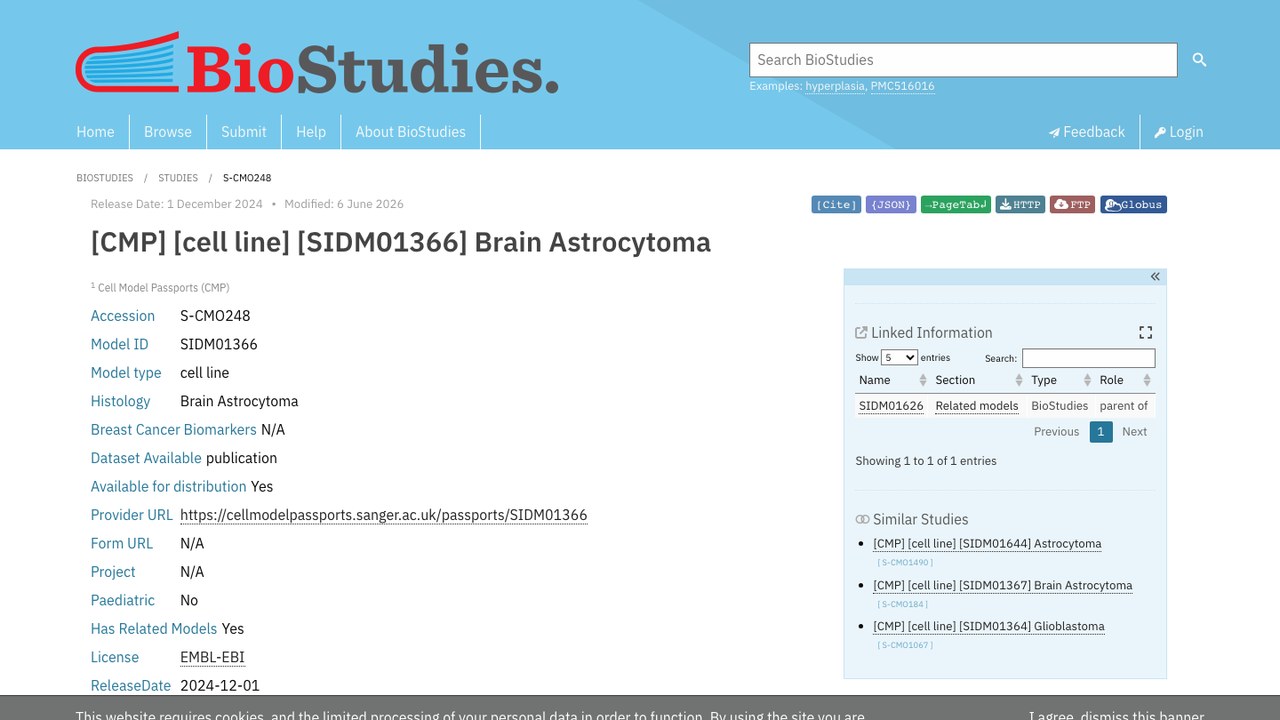Sort linked table by Type column

coord(1062,380)
